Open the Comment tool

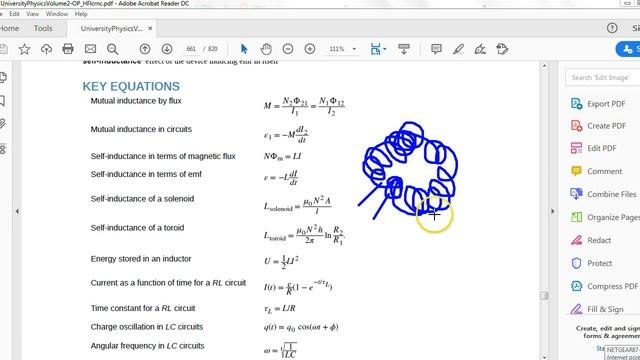click(x=596, y=171)
